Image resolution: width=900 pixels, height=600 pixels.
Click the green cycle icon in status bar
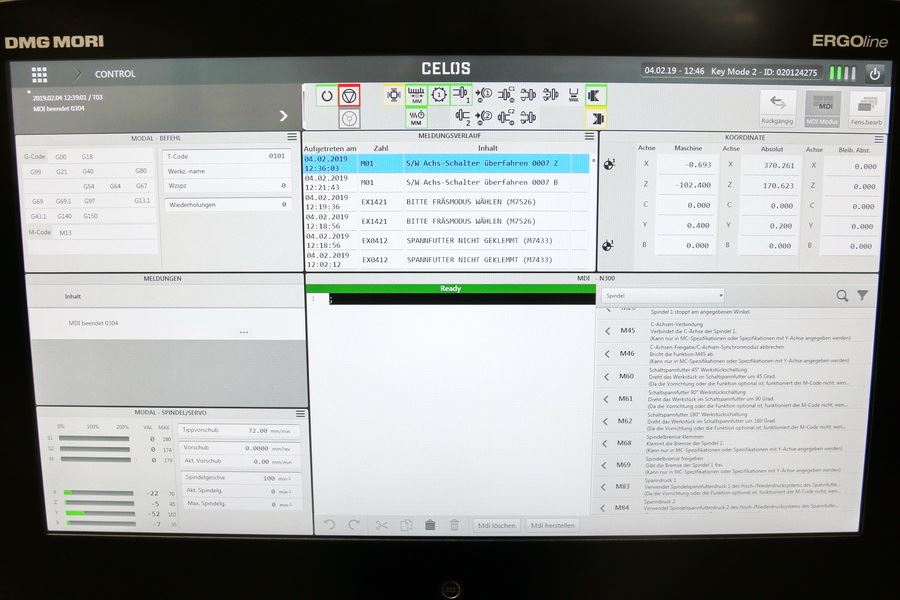coord(326,95)
